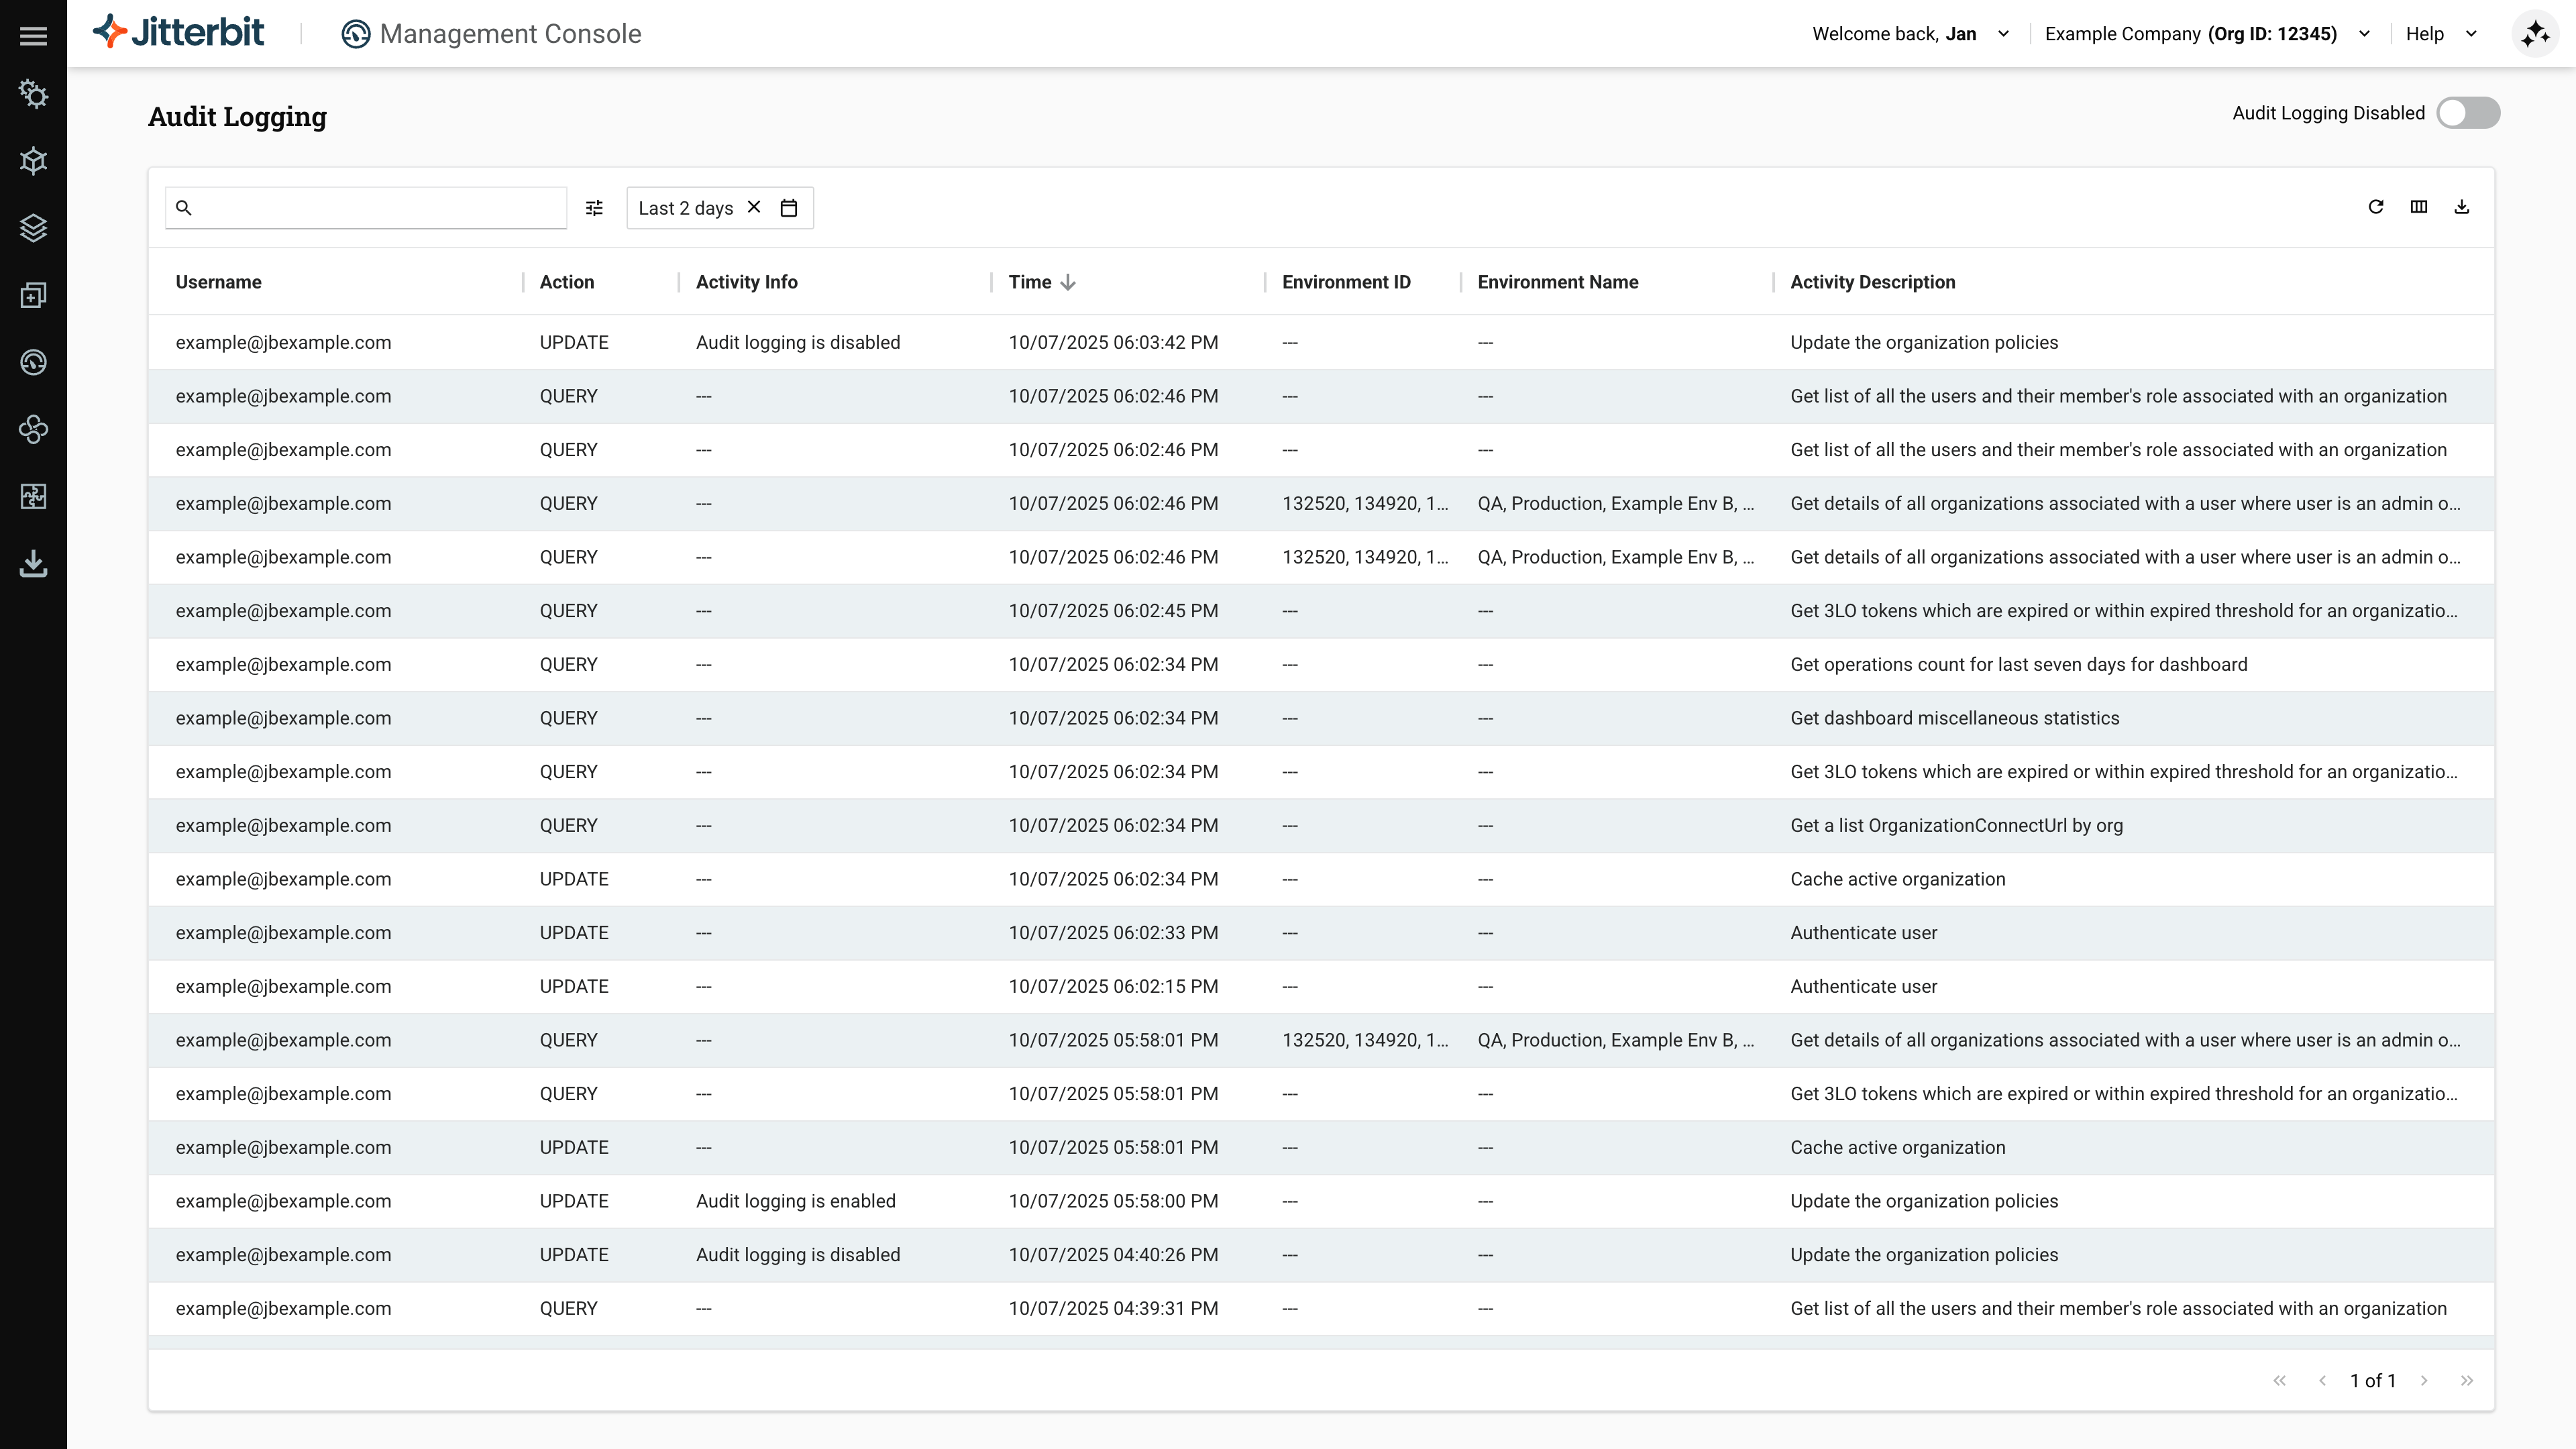Open the calendar icon in the date filter
This screenshot has width=2576, height=1449.
click(x=789, y=207)
